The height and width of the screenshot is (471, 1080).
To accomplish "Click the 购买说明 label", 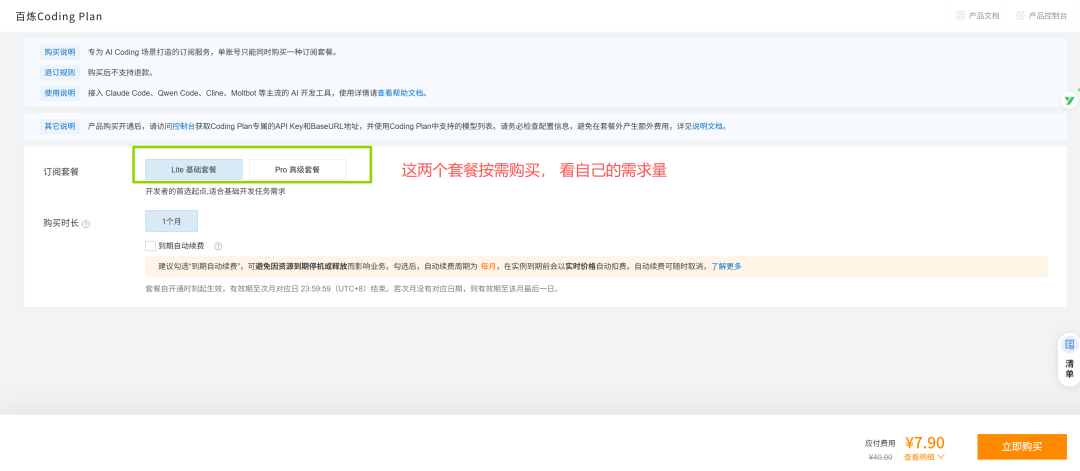I will (60, 52).
